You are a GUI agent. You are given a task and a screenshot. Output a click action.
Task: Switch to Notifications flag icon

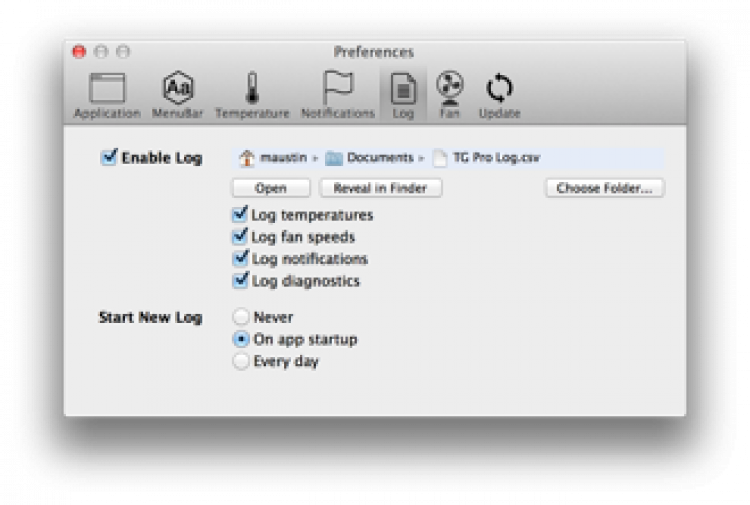click(338, 89)
